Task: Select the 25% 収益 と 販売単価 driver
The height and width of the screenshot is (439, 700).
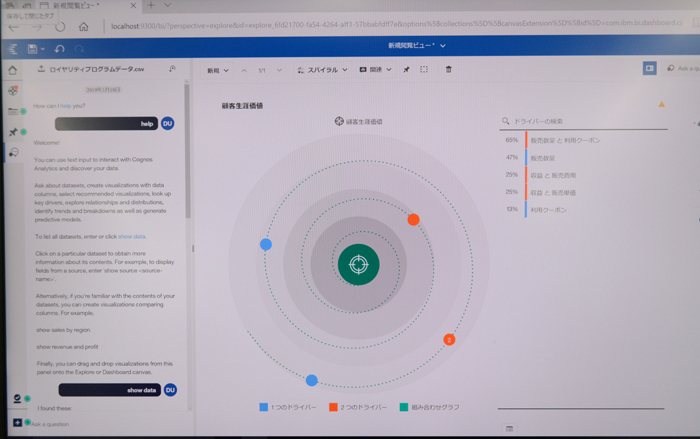Action: tap(585, 192)
